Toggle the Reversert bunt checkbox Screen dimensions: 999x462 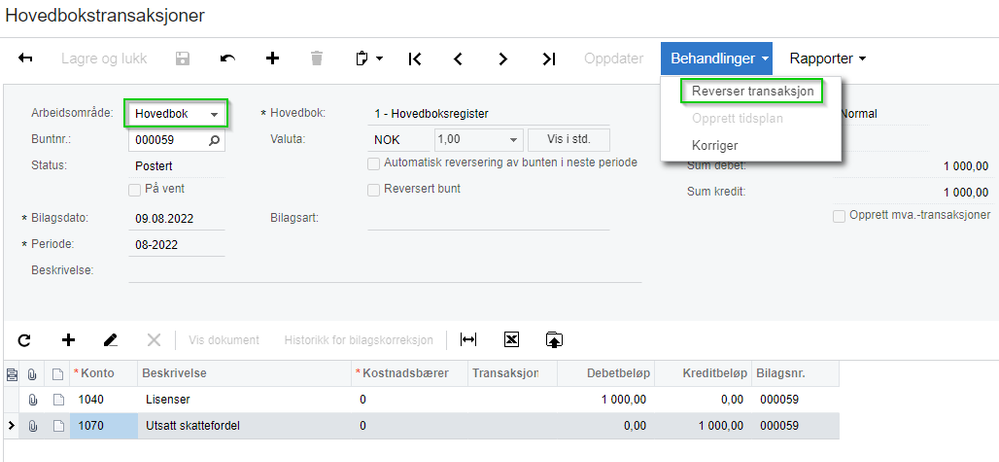pyautogui.click(x=374, y=190)
